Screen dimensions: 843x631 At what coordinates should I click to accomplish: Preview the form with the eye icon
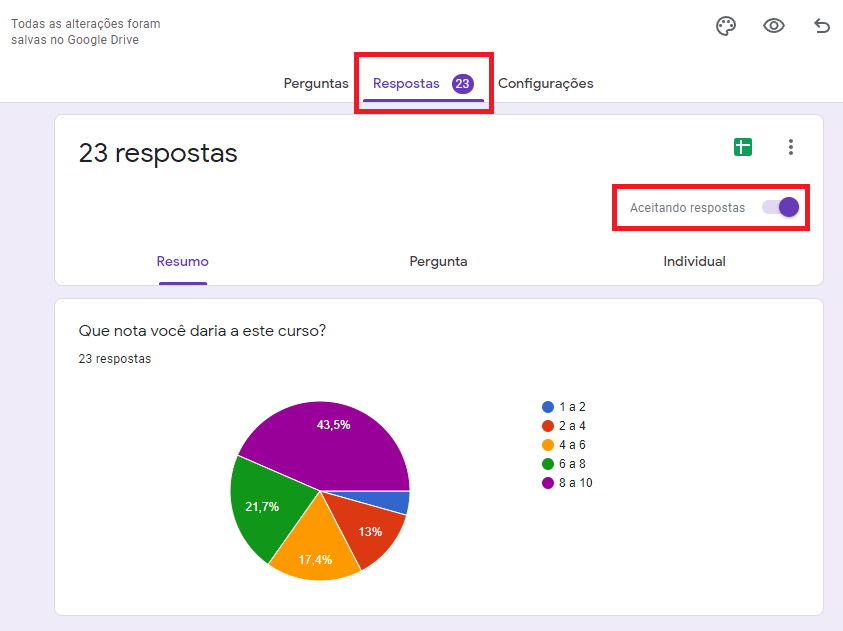pos(774,26)
